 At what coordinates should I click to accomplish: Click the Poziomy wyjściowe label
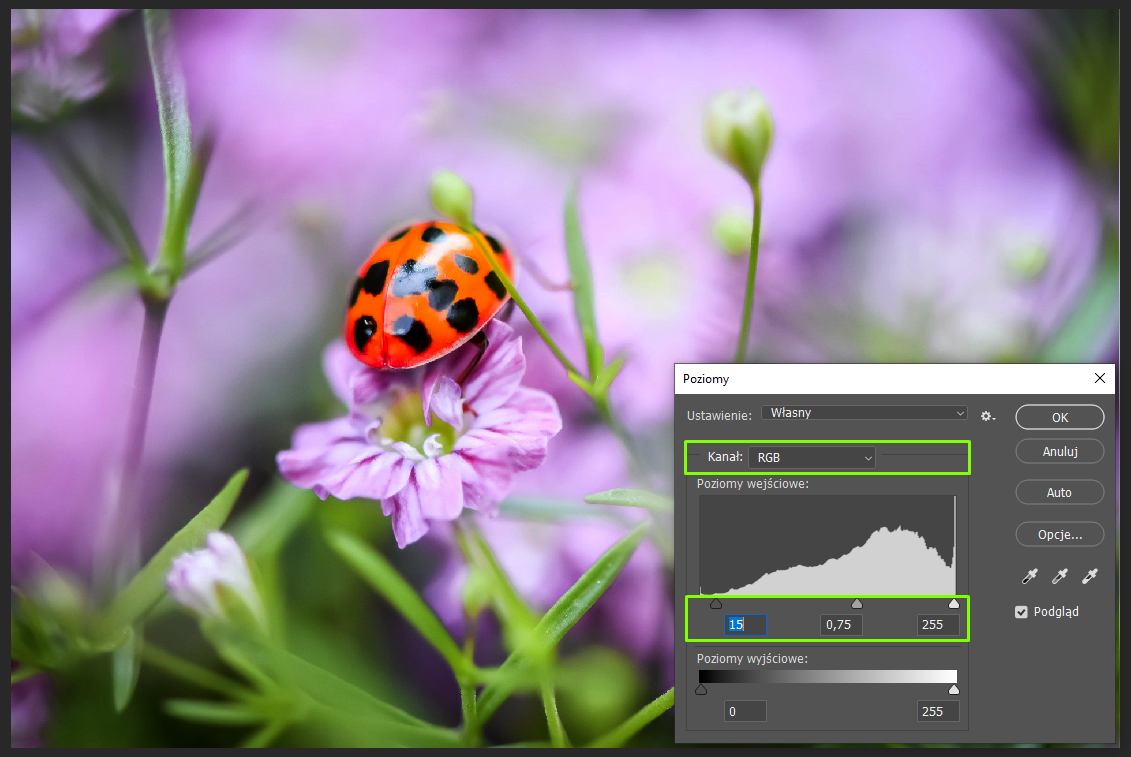(x=752, y=659)
